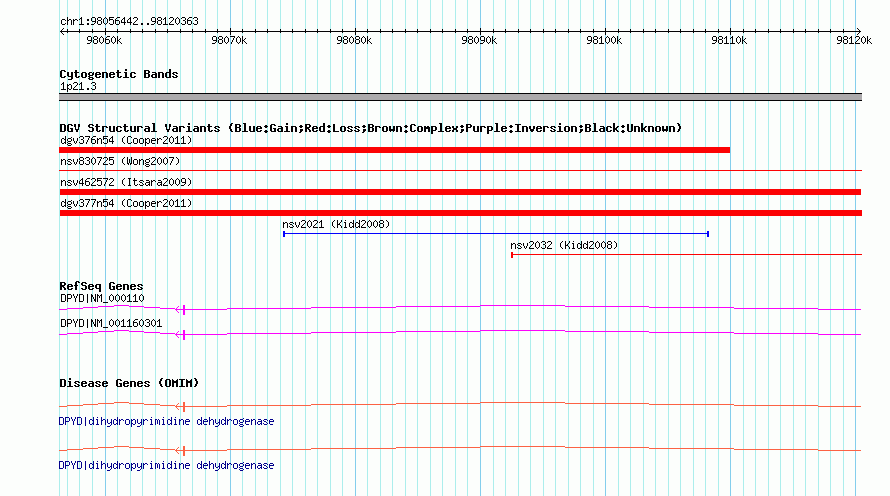Click the DGV Structural Variants track title
890x496 pixels.
point(371,128)
